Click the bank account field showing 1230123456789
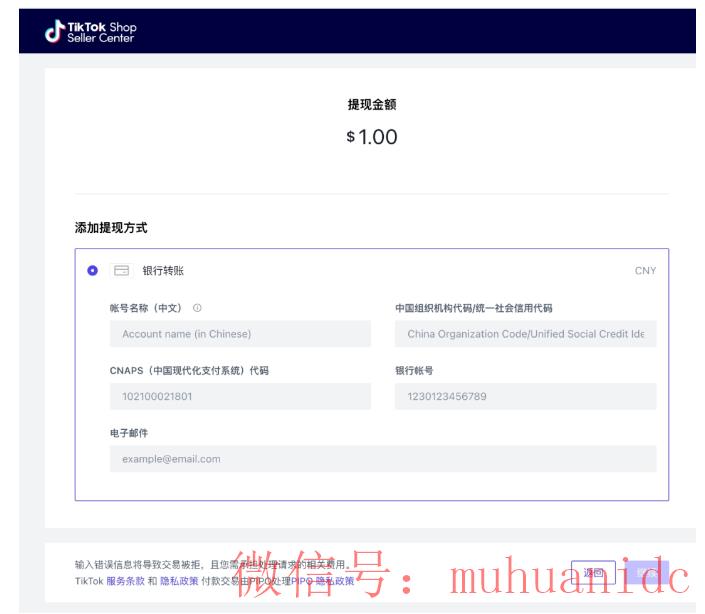The width and height of the screenshot is (705, 614). (525, 396)
